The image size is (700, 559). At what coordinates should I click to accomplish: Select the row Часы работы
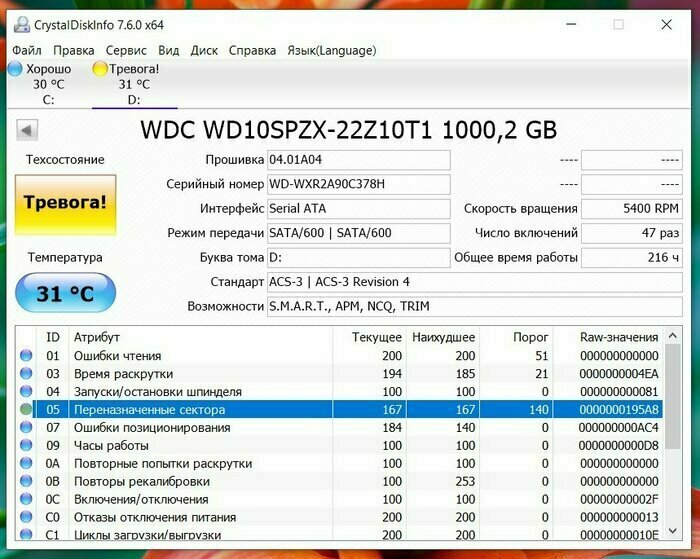(x=340, y=445)
